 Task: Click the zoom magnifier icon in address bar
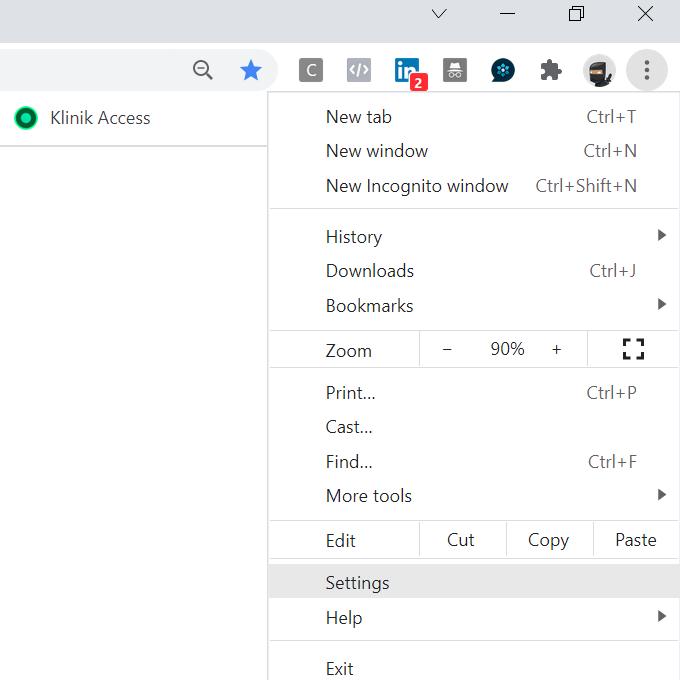click(x=203, y=70)
